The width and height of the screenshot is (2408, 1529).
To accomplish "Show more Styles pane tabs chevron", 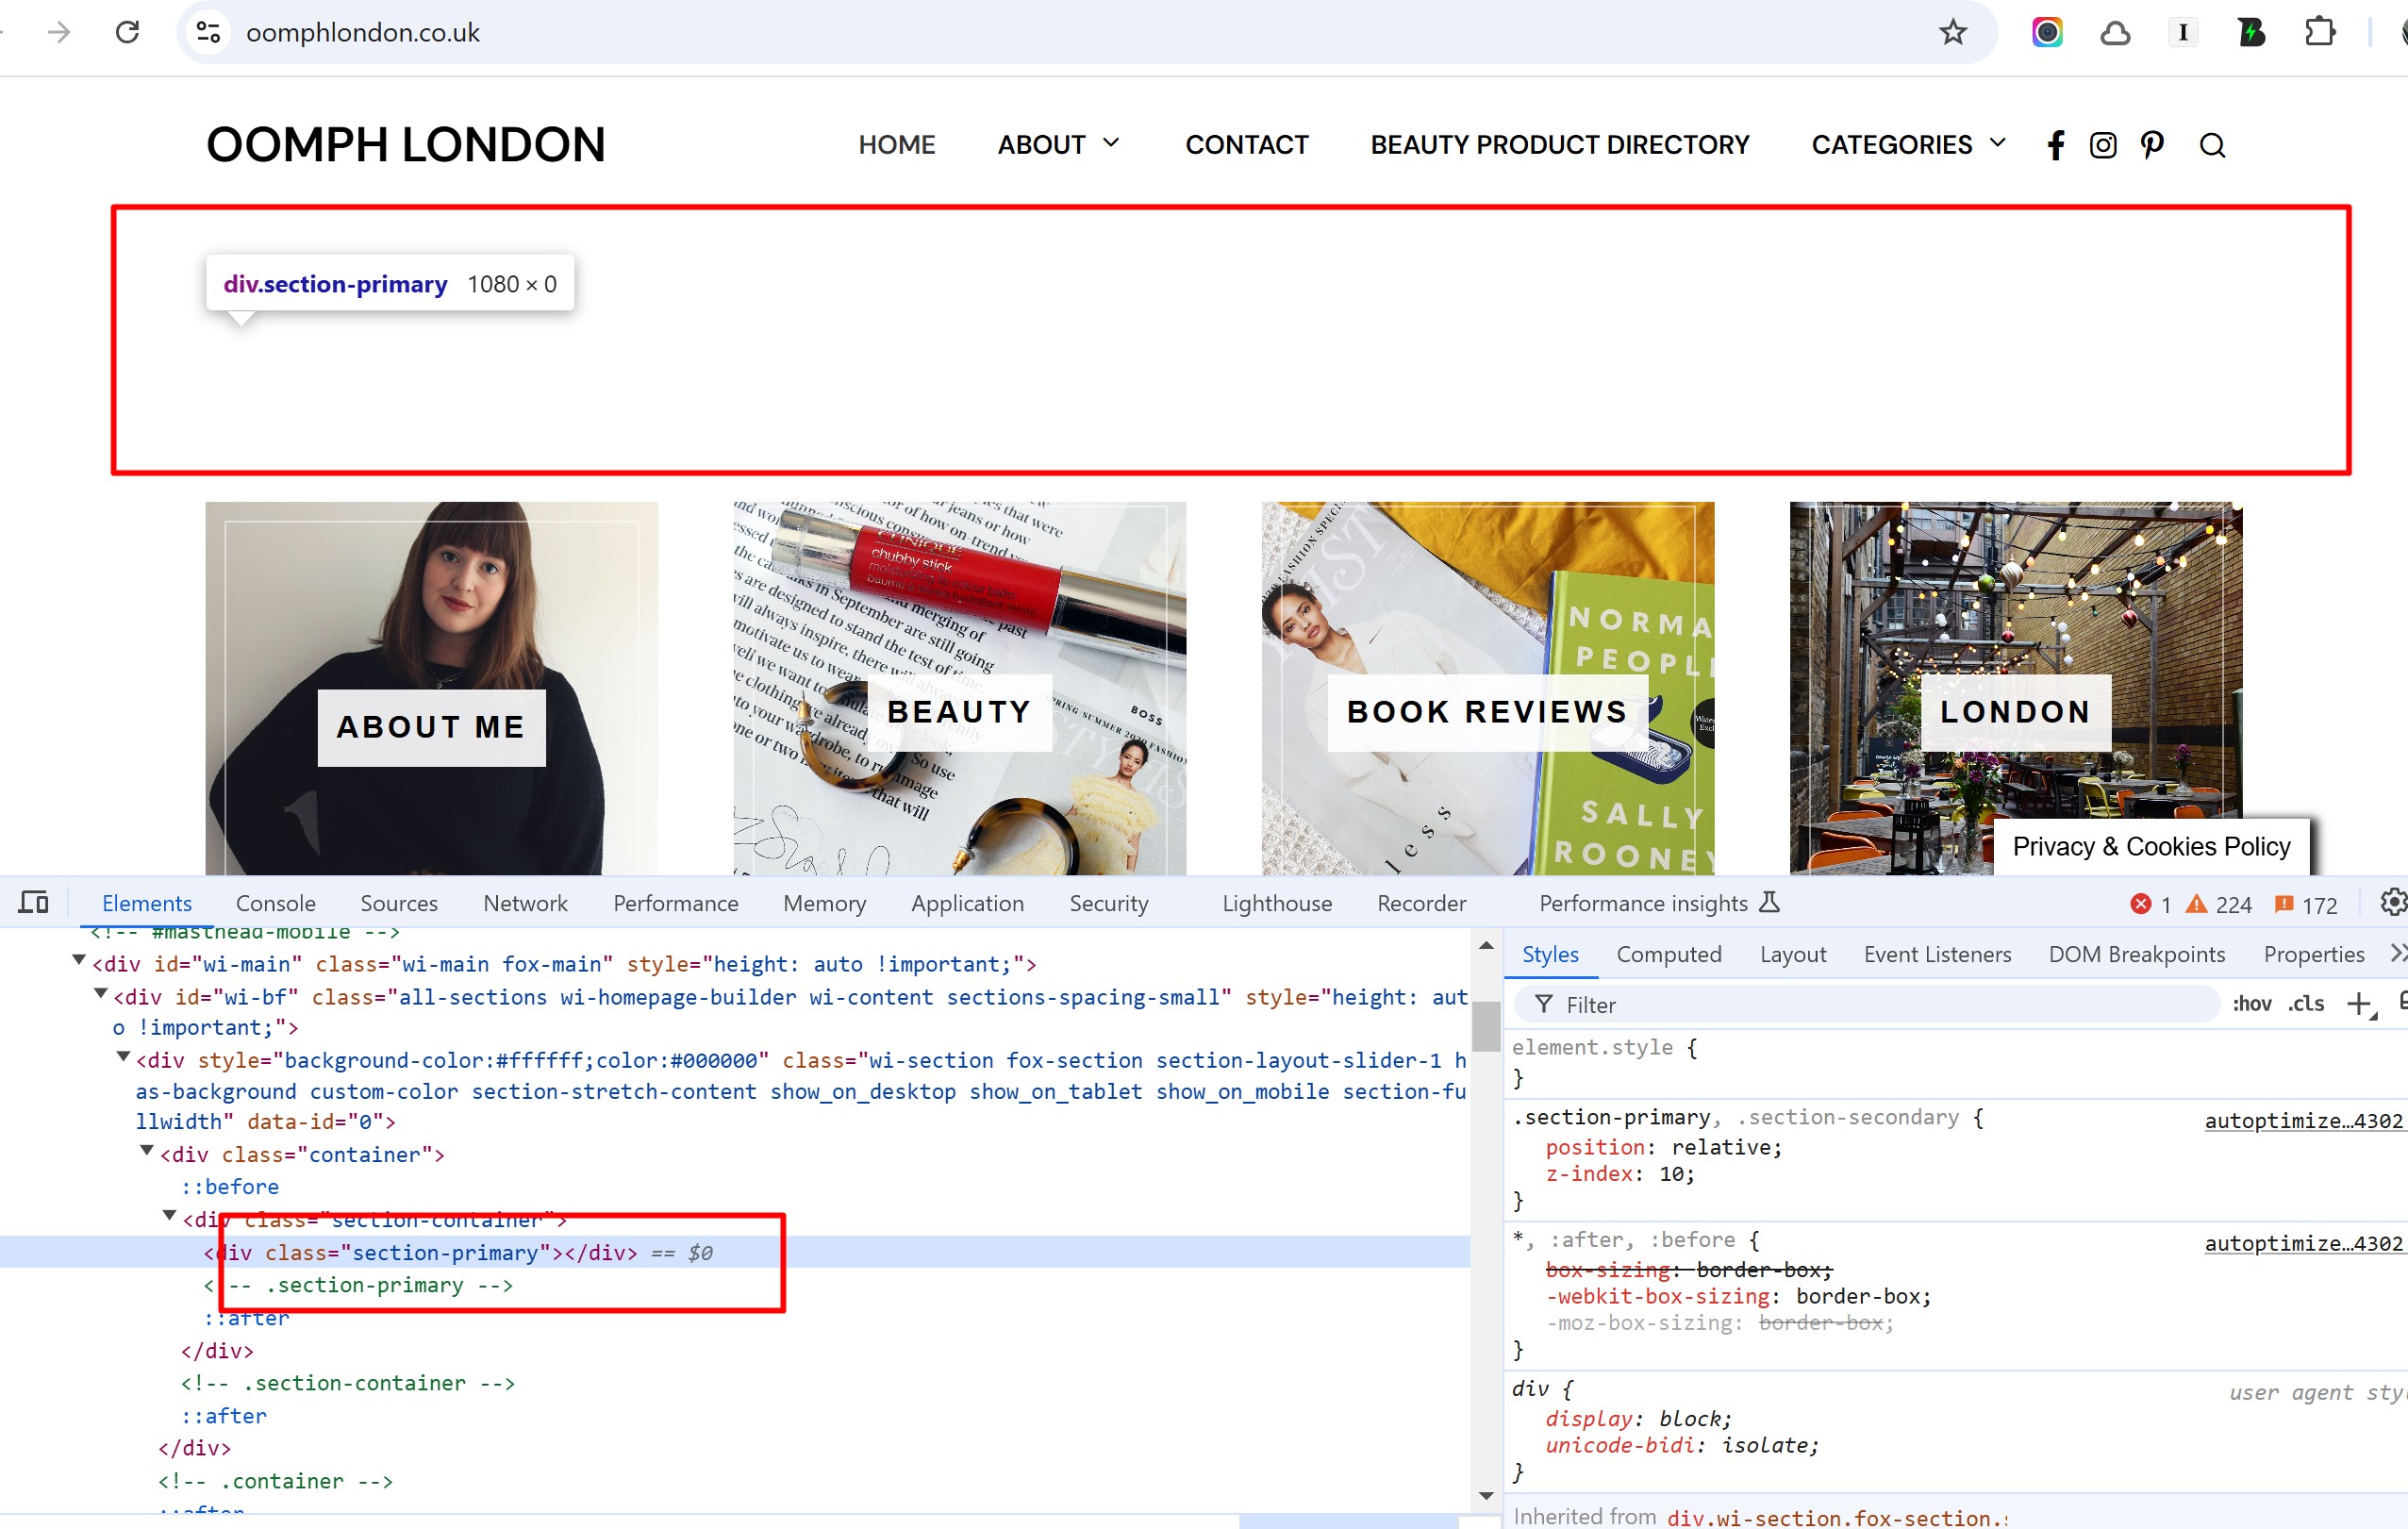I will pos(2397,954).
